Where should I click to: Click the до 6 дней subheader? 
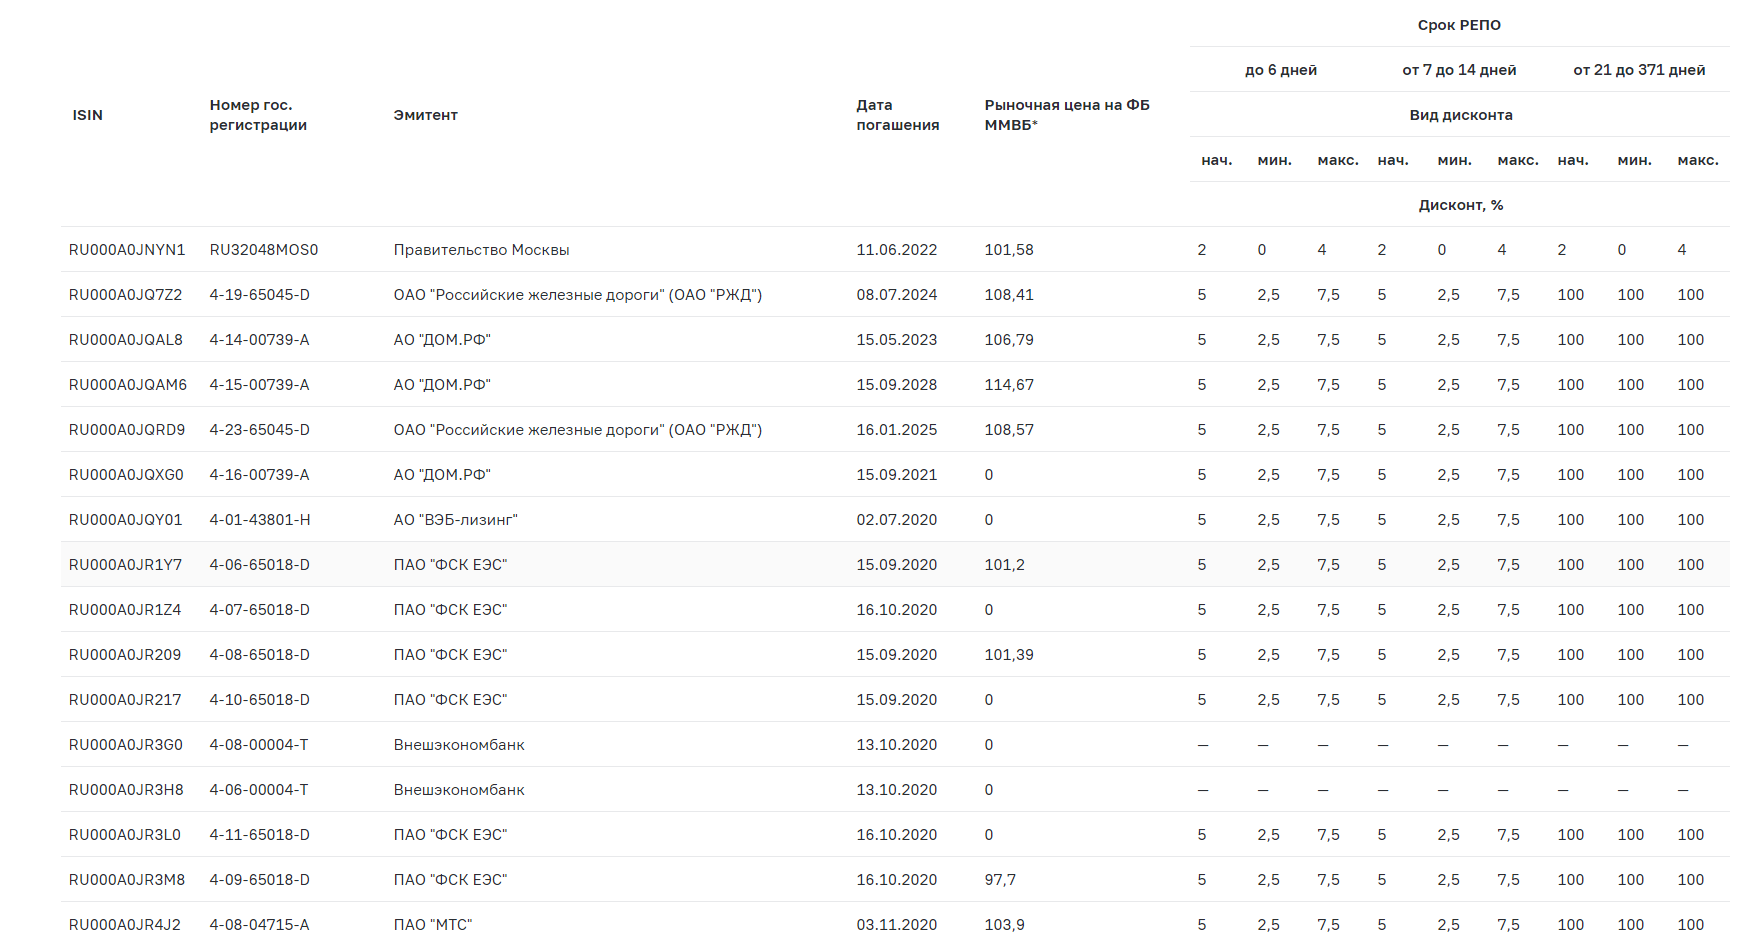pos(1280,70)
